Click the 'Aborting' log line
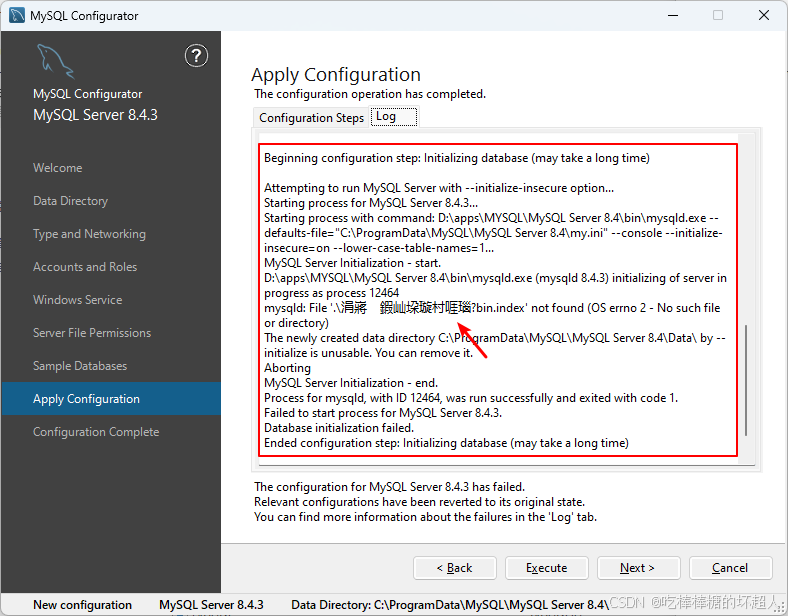788x616 pixels. coord(287,368)
